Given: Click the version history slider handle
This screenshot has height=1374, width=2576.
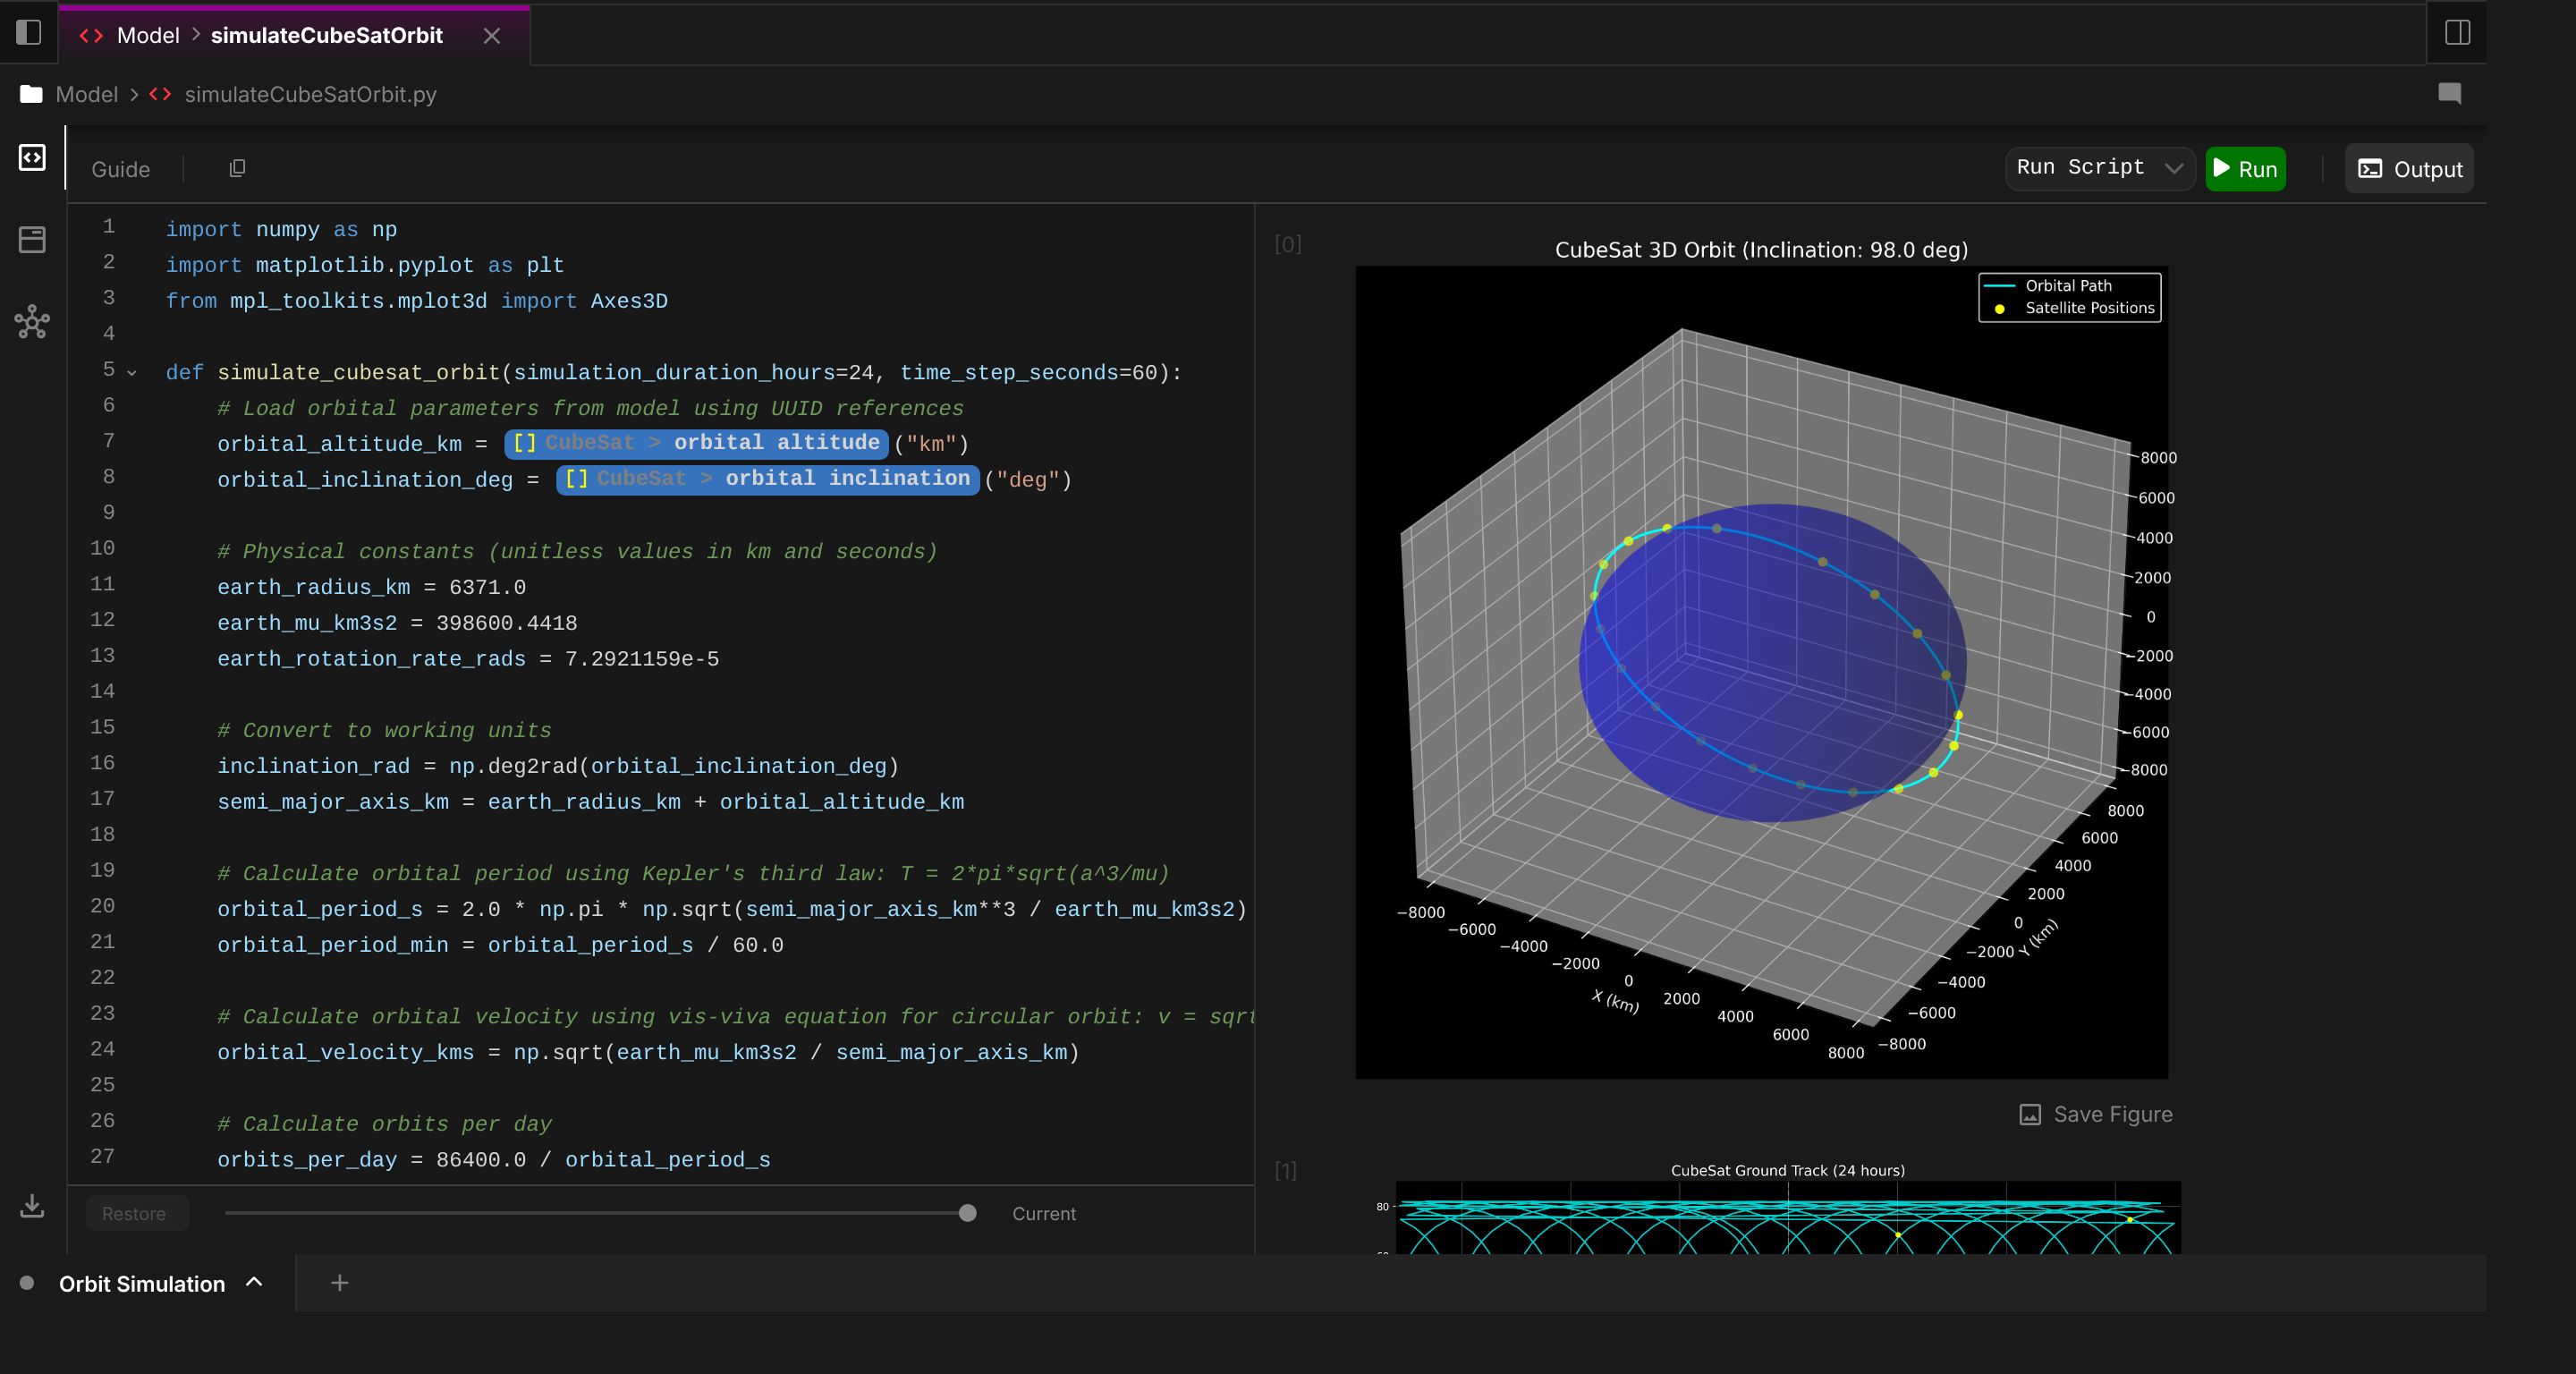Looking at the screenshot, I should tap(967, 1213).
